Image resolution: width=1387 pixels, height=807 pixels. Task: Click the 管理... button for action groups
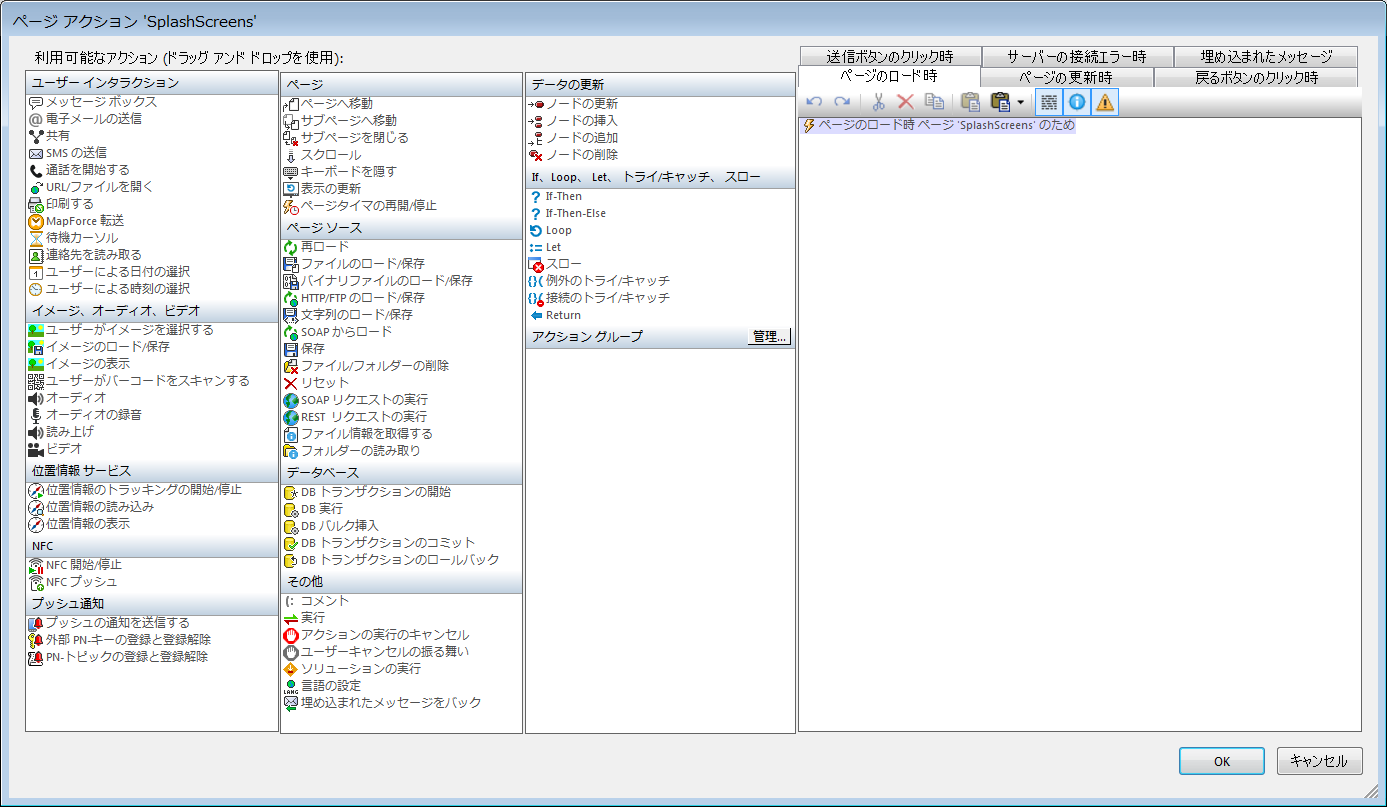point(769,337)
